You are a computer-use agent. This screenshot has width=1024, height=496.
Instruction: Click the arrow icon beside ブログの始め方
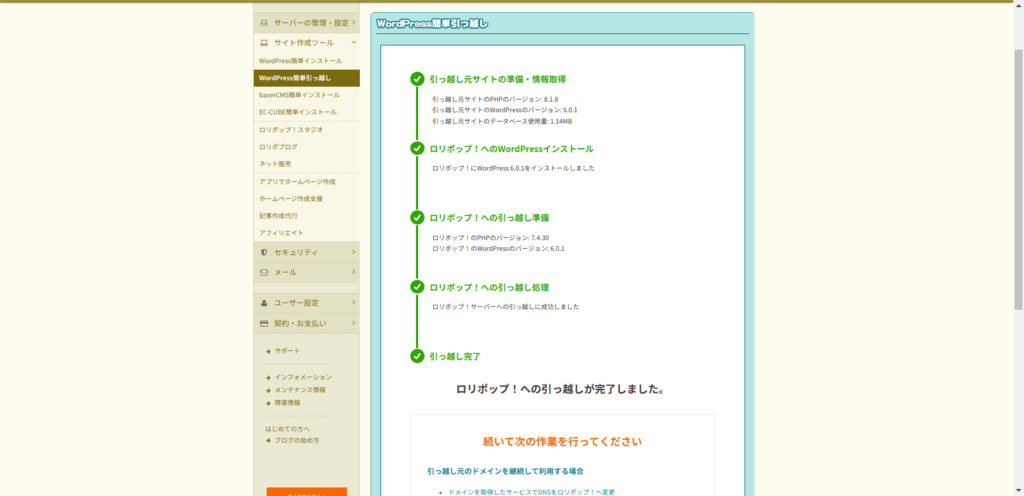[268, 441]
